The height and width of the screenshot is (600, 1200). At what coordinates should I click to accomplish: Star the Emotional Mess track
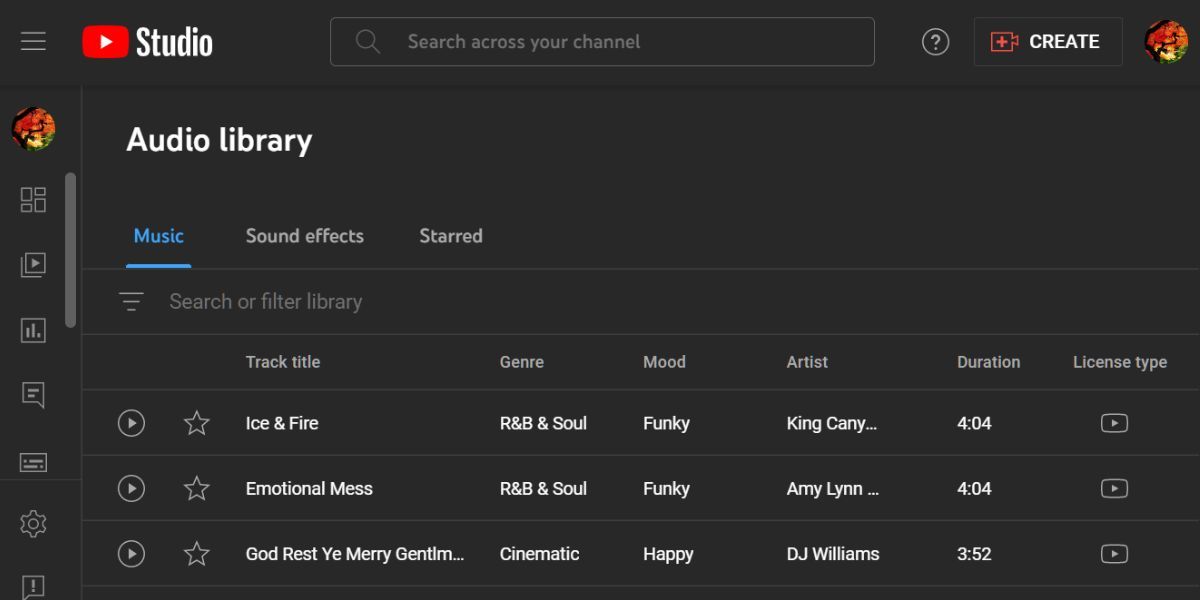197,488
